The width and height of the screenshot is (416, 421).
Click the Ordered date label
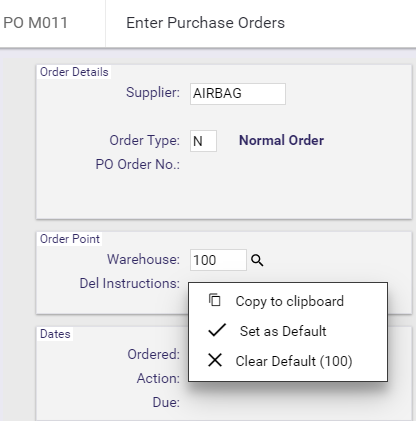tap(153, 354)
